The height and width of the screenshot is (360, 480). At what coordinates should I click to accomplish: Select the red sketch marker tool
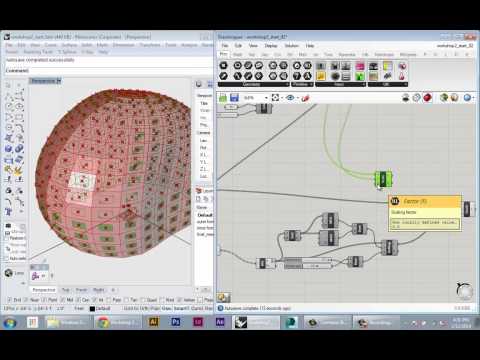[x=305, y=98]
